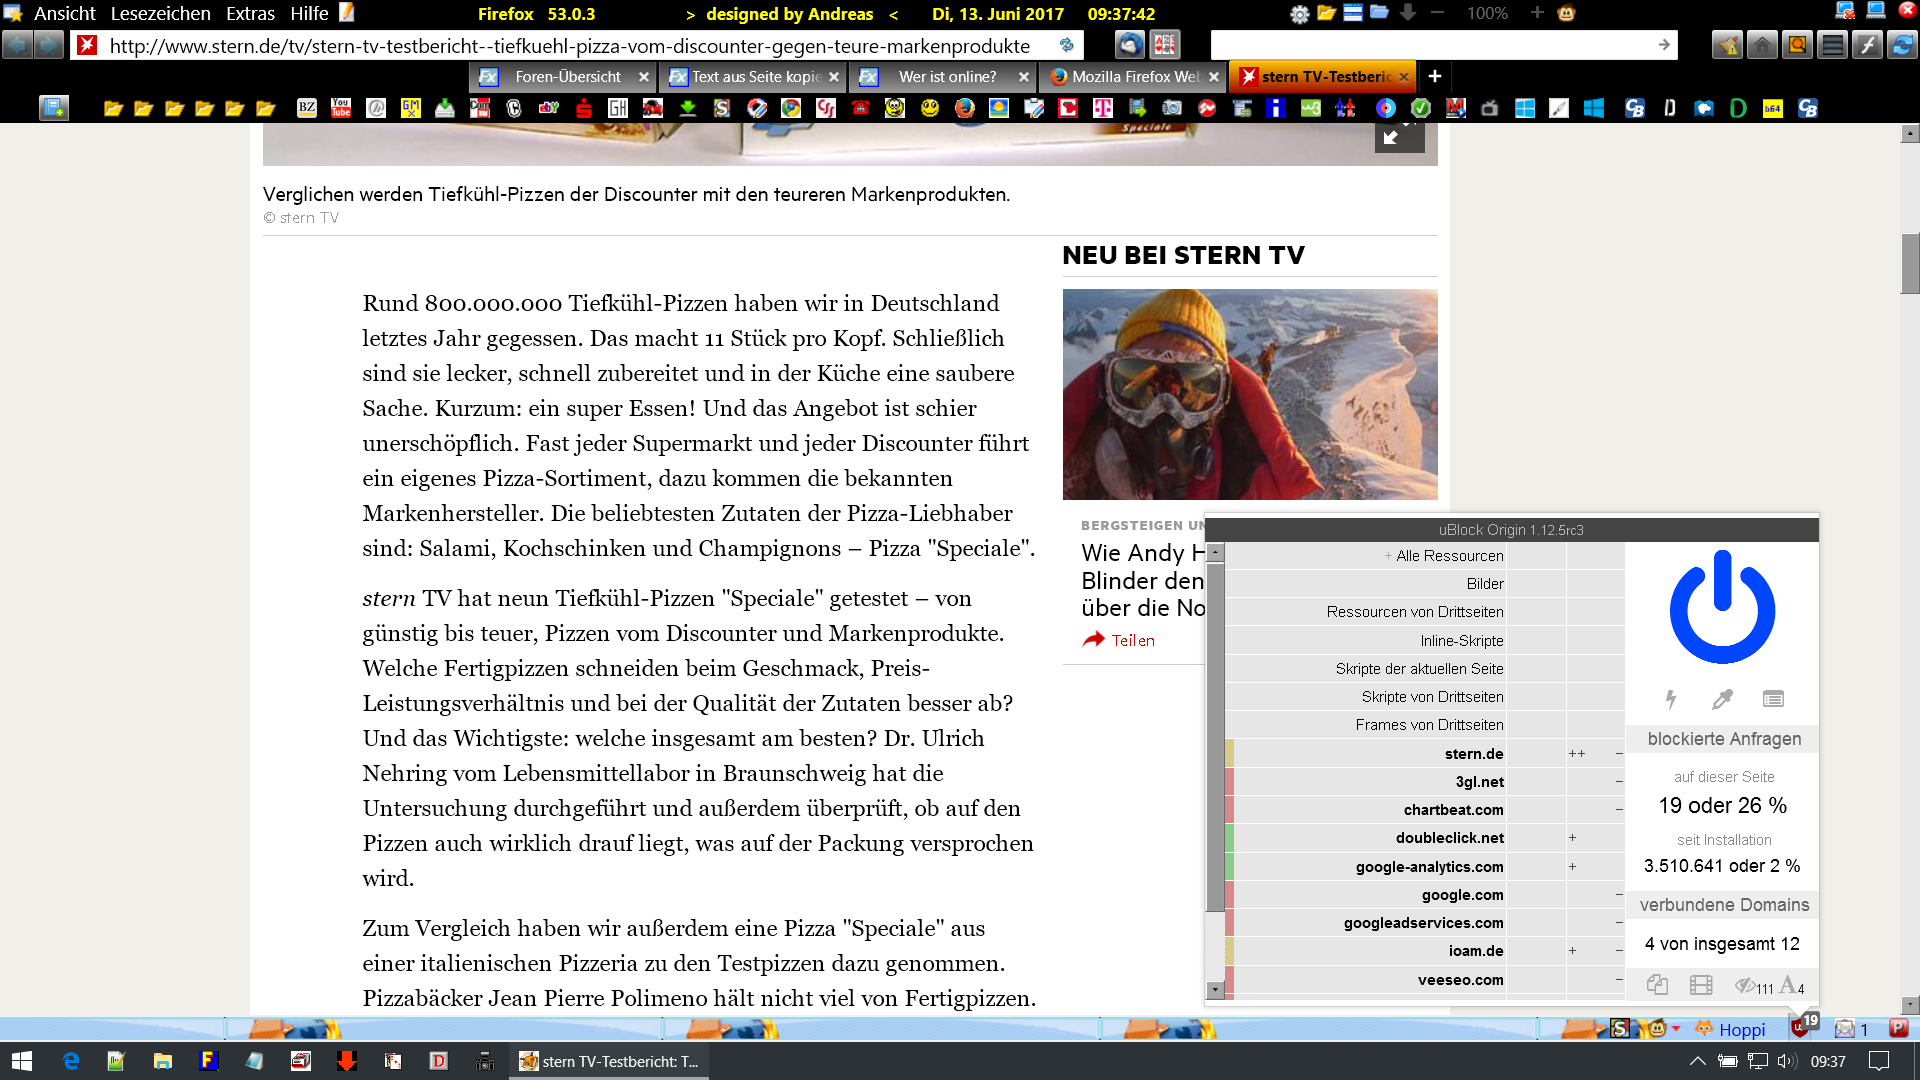Screen dimensions: 1920x1080
Task: Click the red color cell for doubleclick.net
Action: (1229, 838)
